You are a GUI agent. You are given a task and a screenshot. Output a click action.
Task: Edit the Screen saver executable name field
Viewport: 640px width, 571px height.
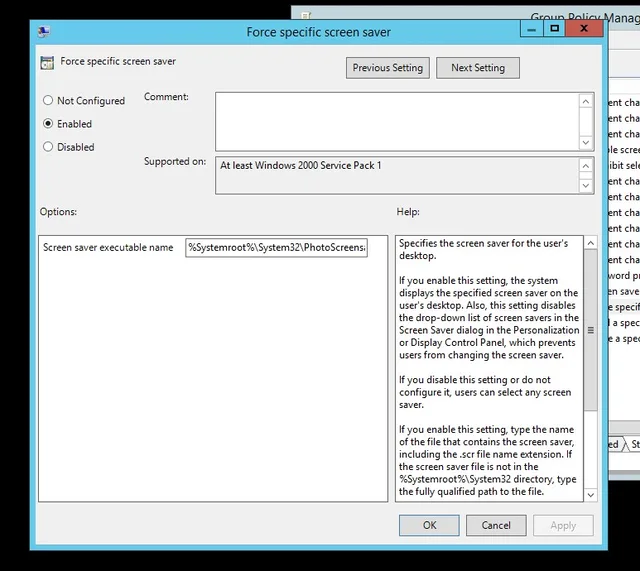point(276,248)
